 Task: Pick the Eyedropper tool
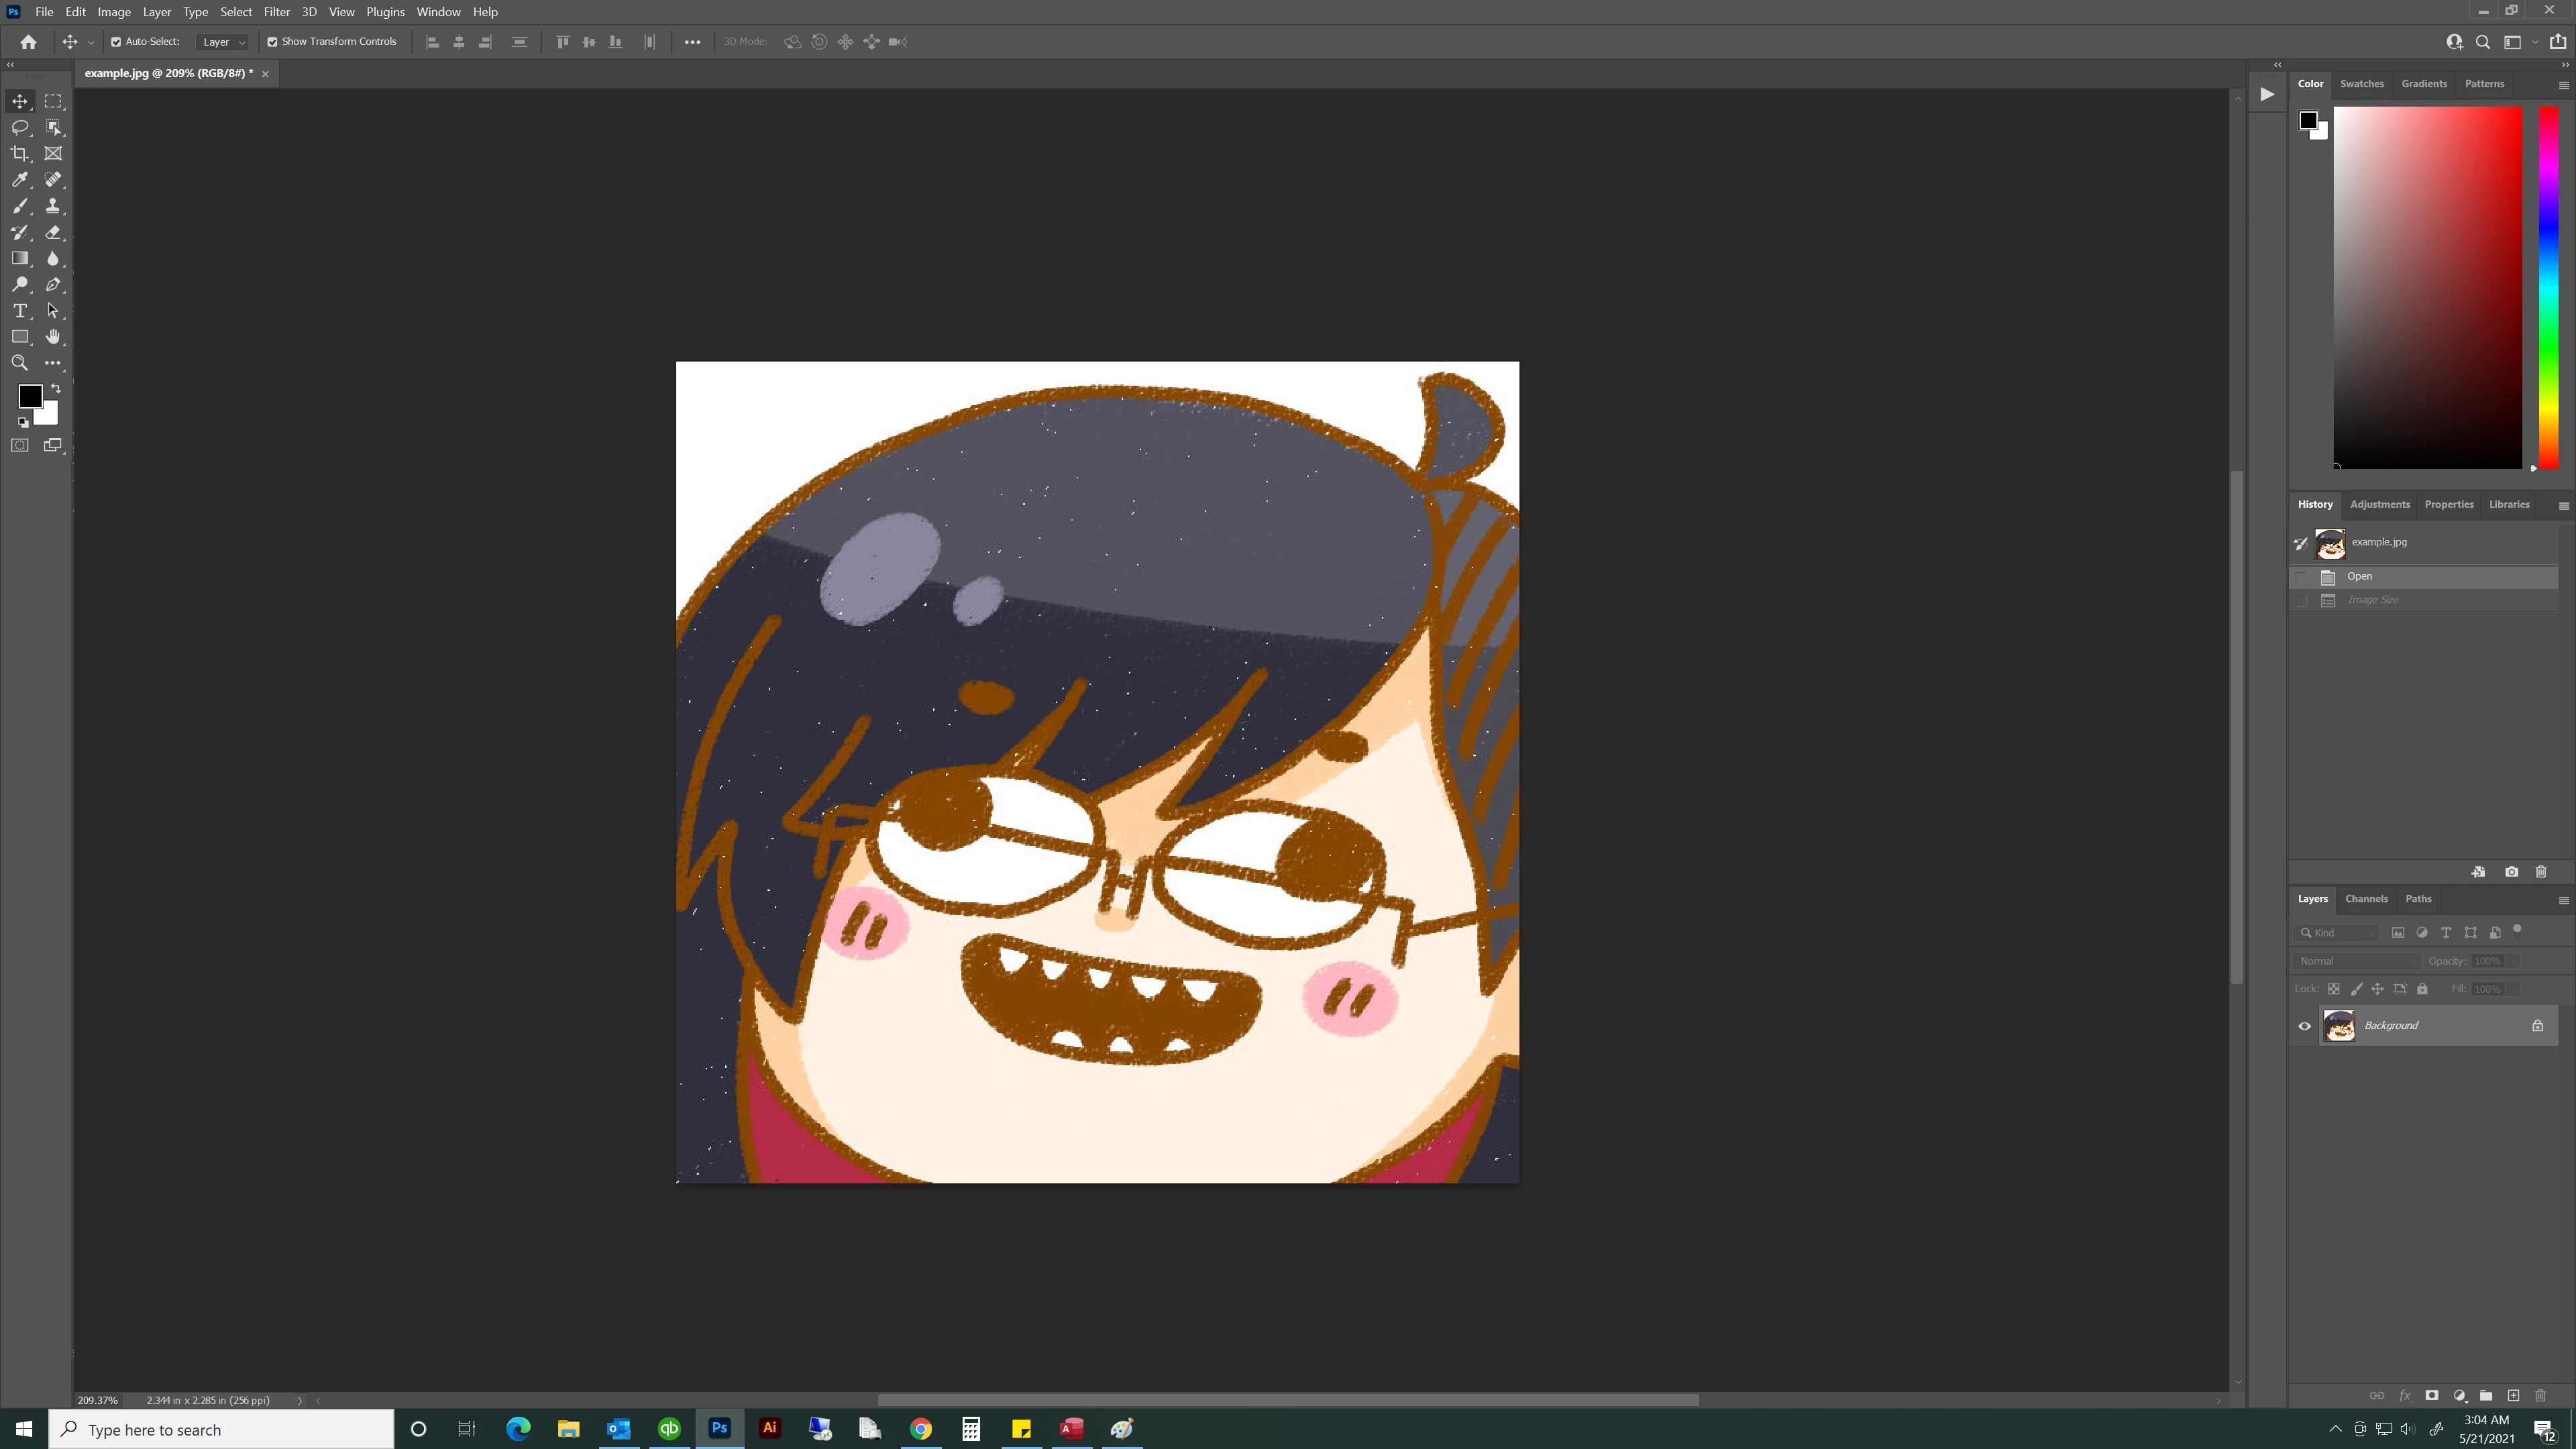coord(20,180)
